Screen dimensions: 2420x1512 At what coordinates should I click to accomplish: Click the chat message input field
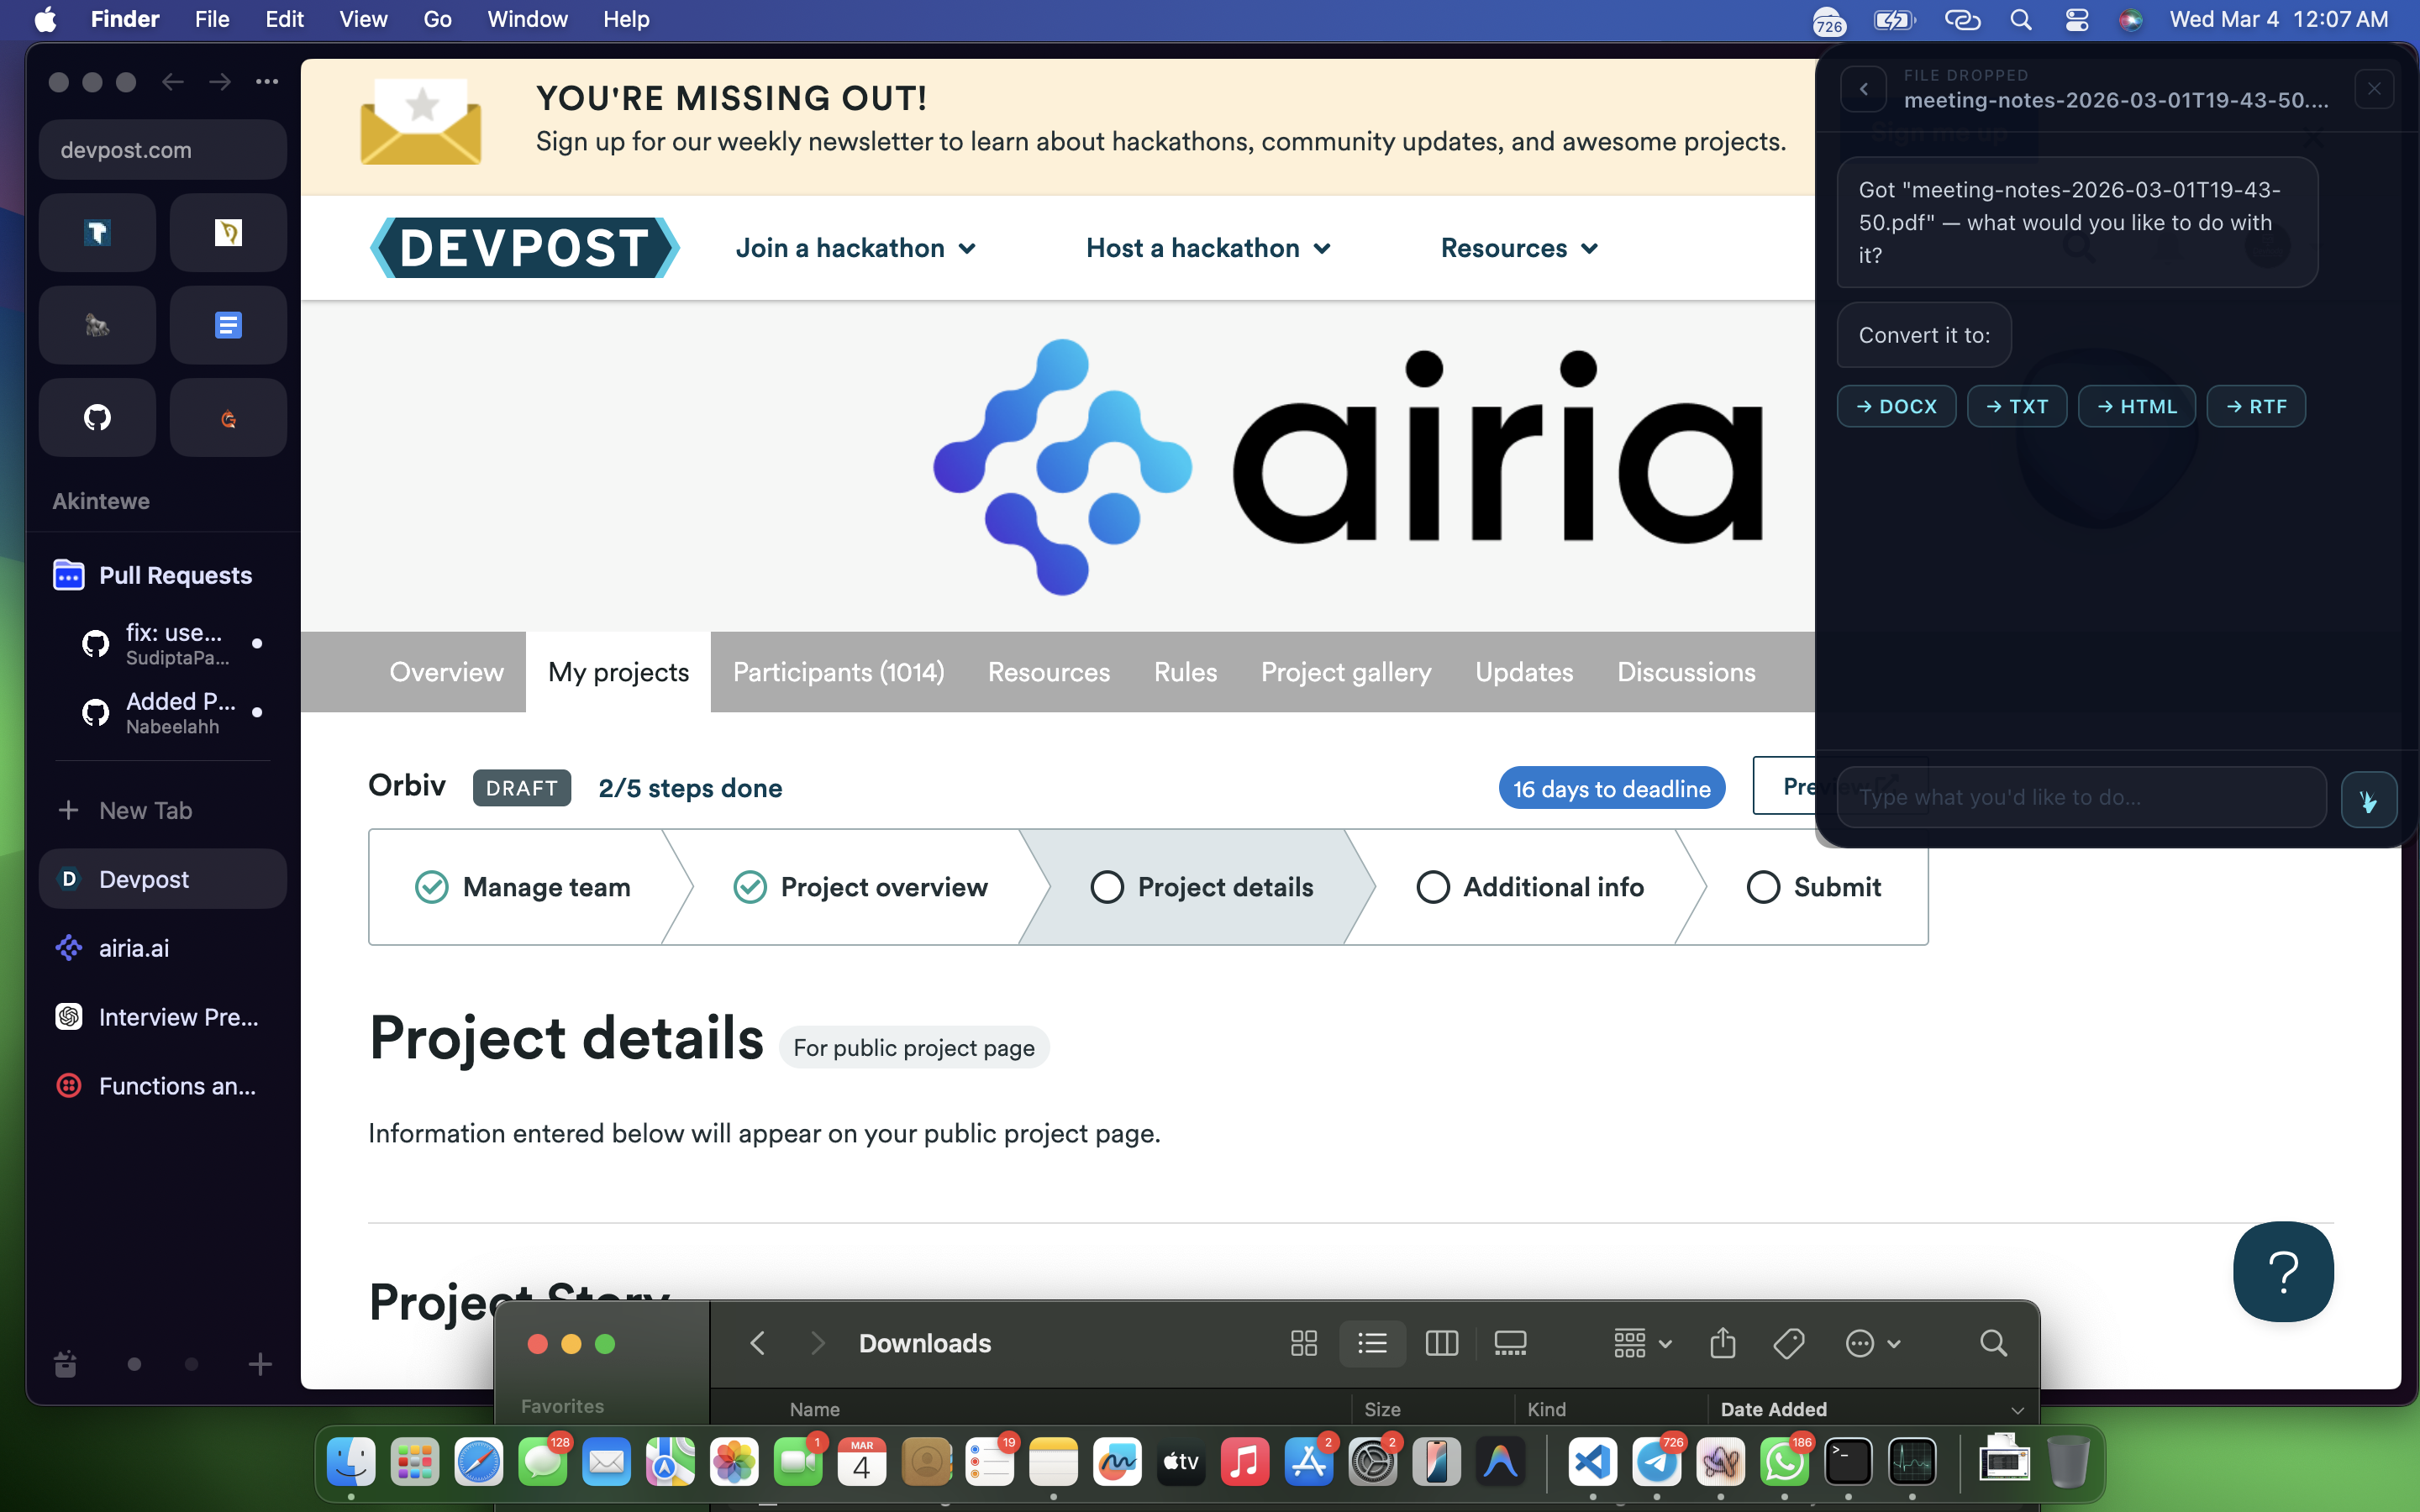2081,797
